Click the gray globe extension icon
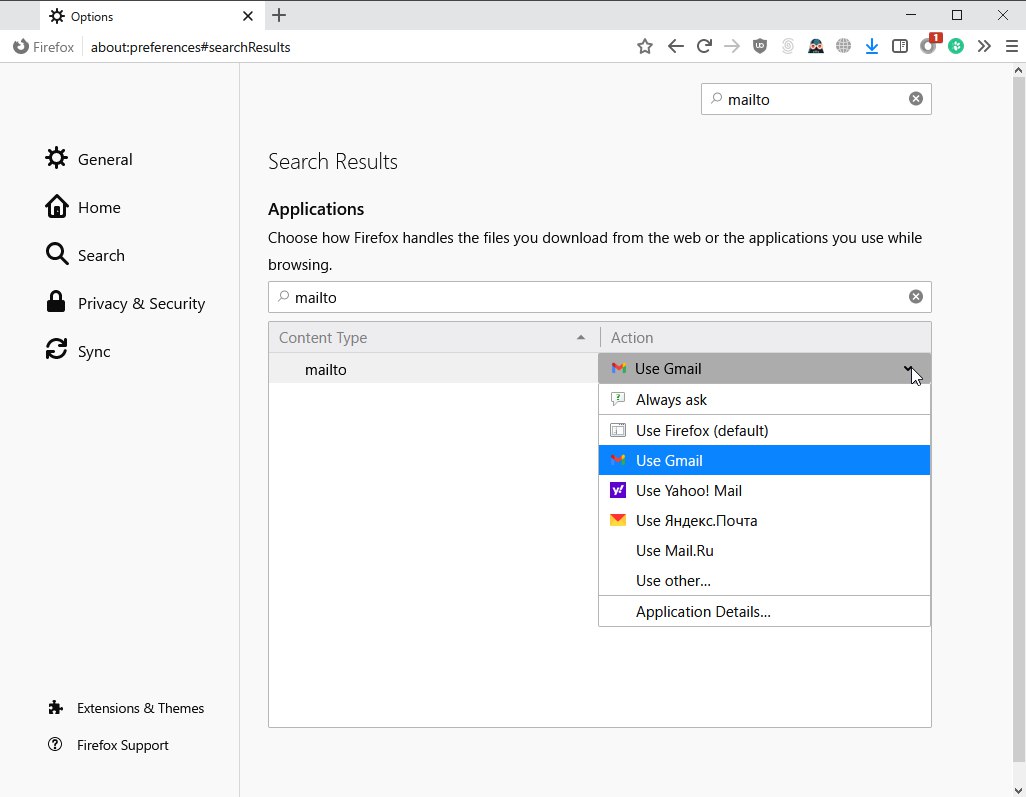 click(843, 46)
